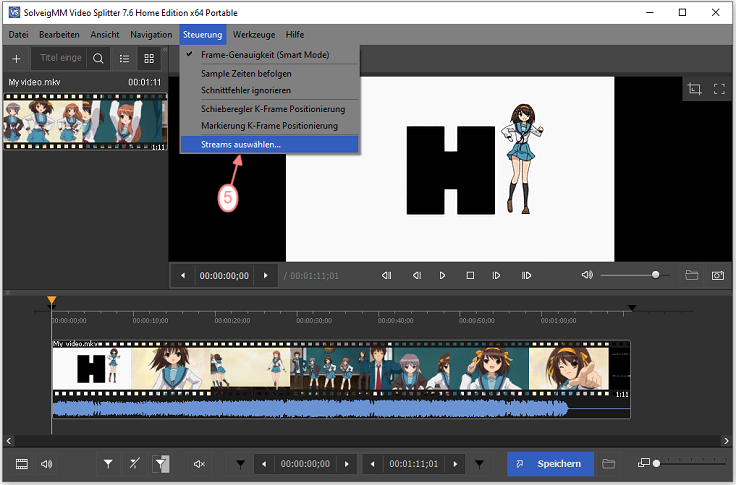
Task: Mute selected audio with speaker-x icon
Action: pyautogui.click(x=199, y=464)
